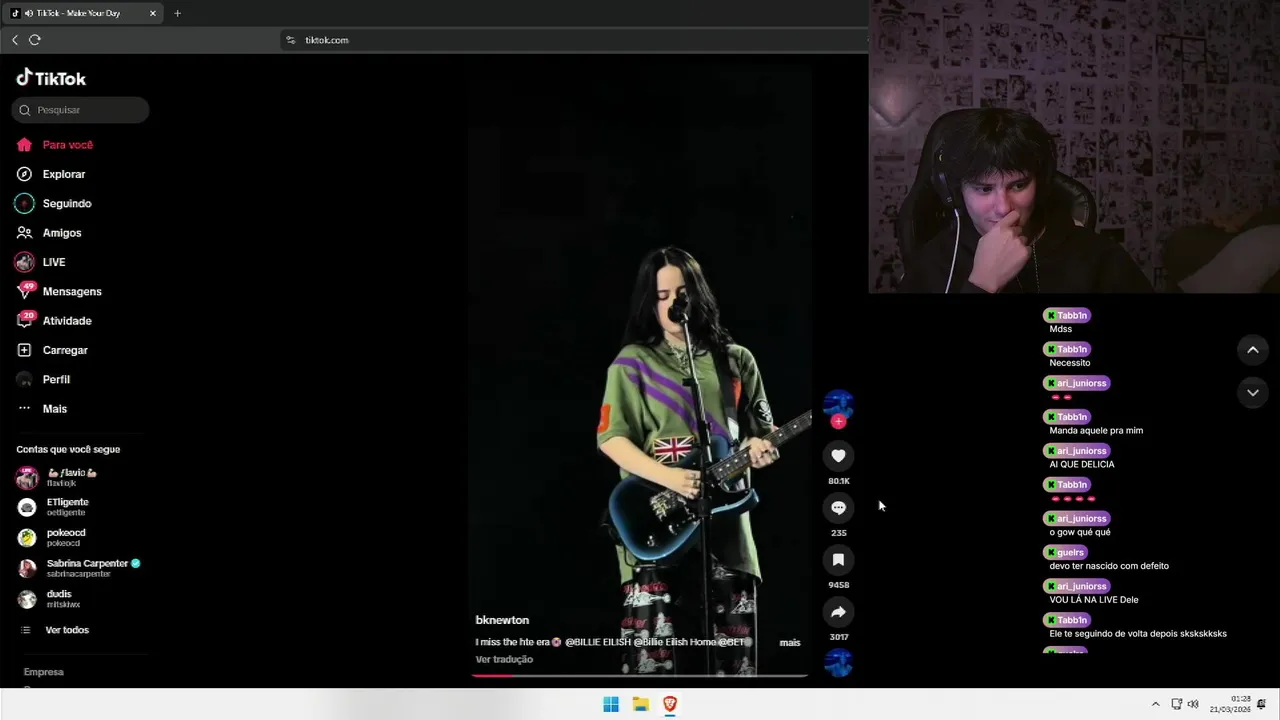This screenshot has width=1280, height=720.
Task: Open the comments bubble icon
Action: coord(838,508)
